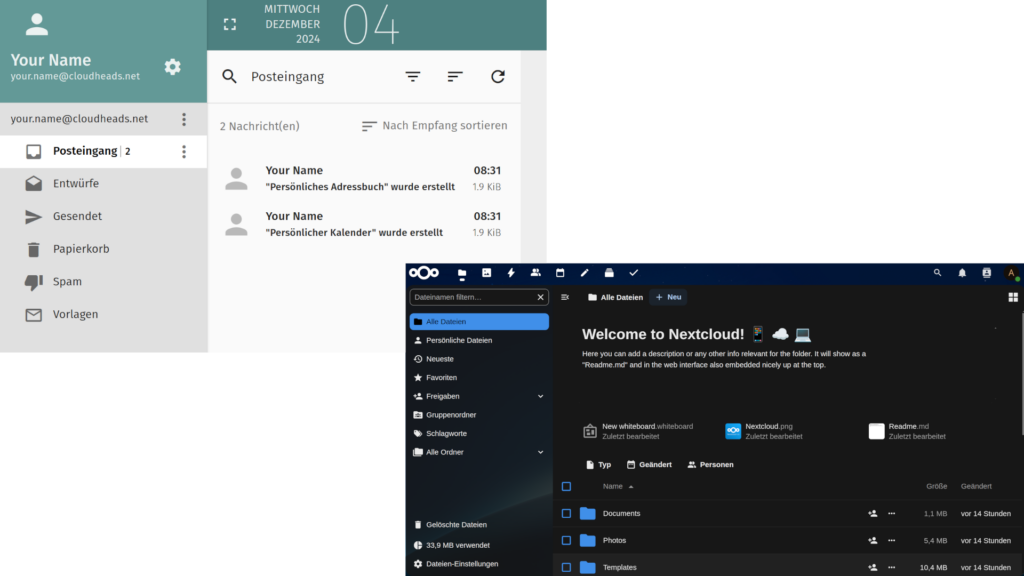Open the Files app in Nextcloud top bar
This screenshot has height=576, width=1024.
pyautogui.click(x=462, y=273)
